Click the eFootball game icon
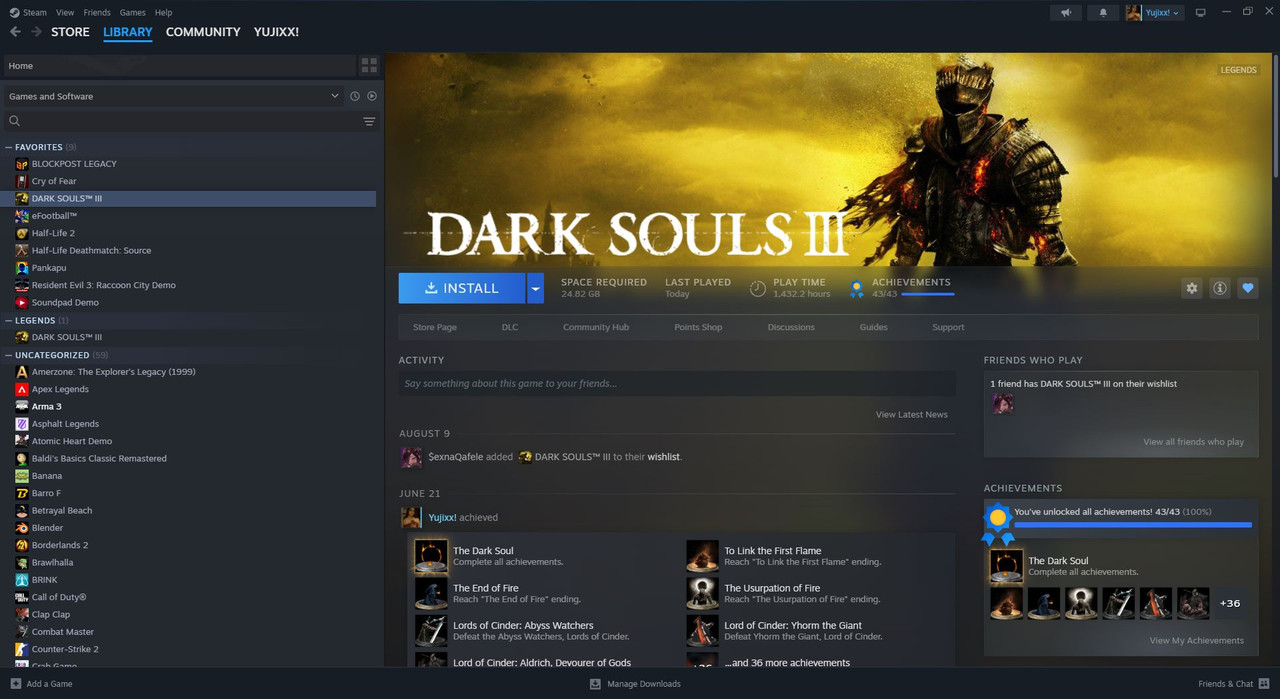The image size is (1280, 699). point(22,216)
